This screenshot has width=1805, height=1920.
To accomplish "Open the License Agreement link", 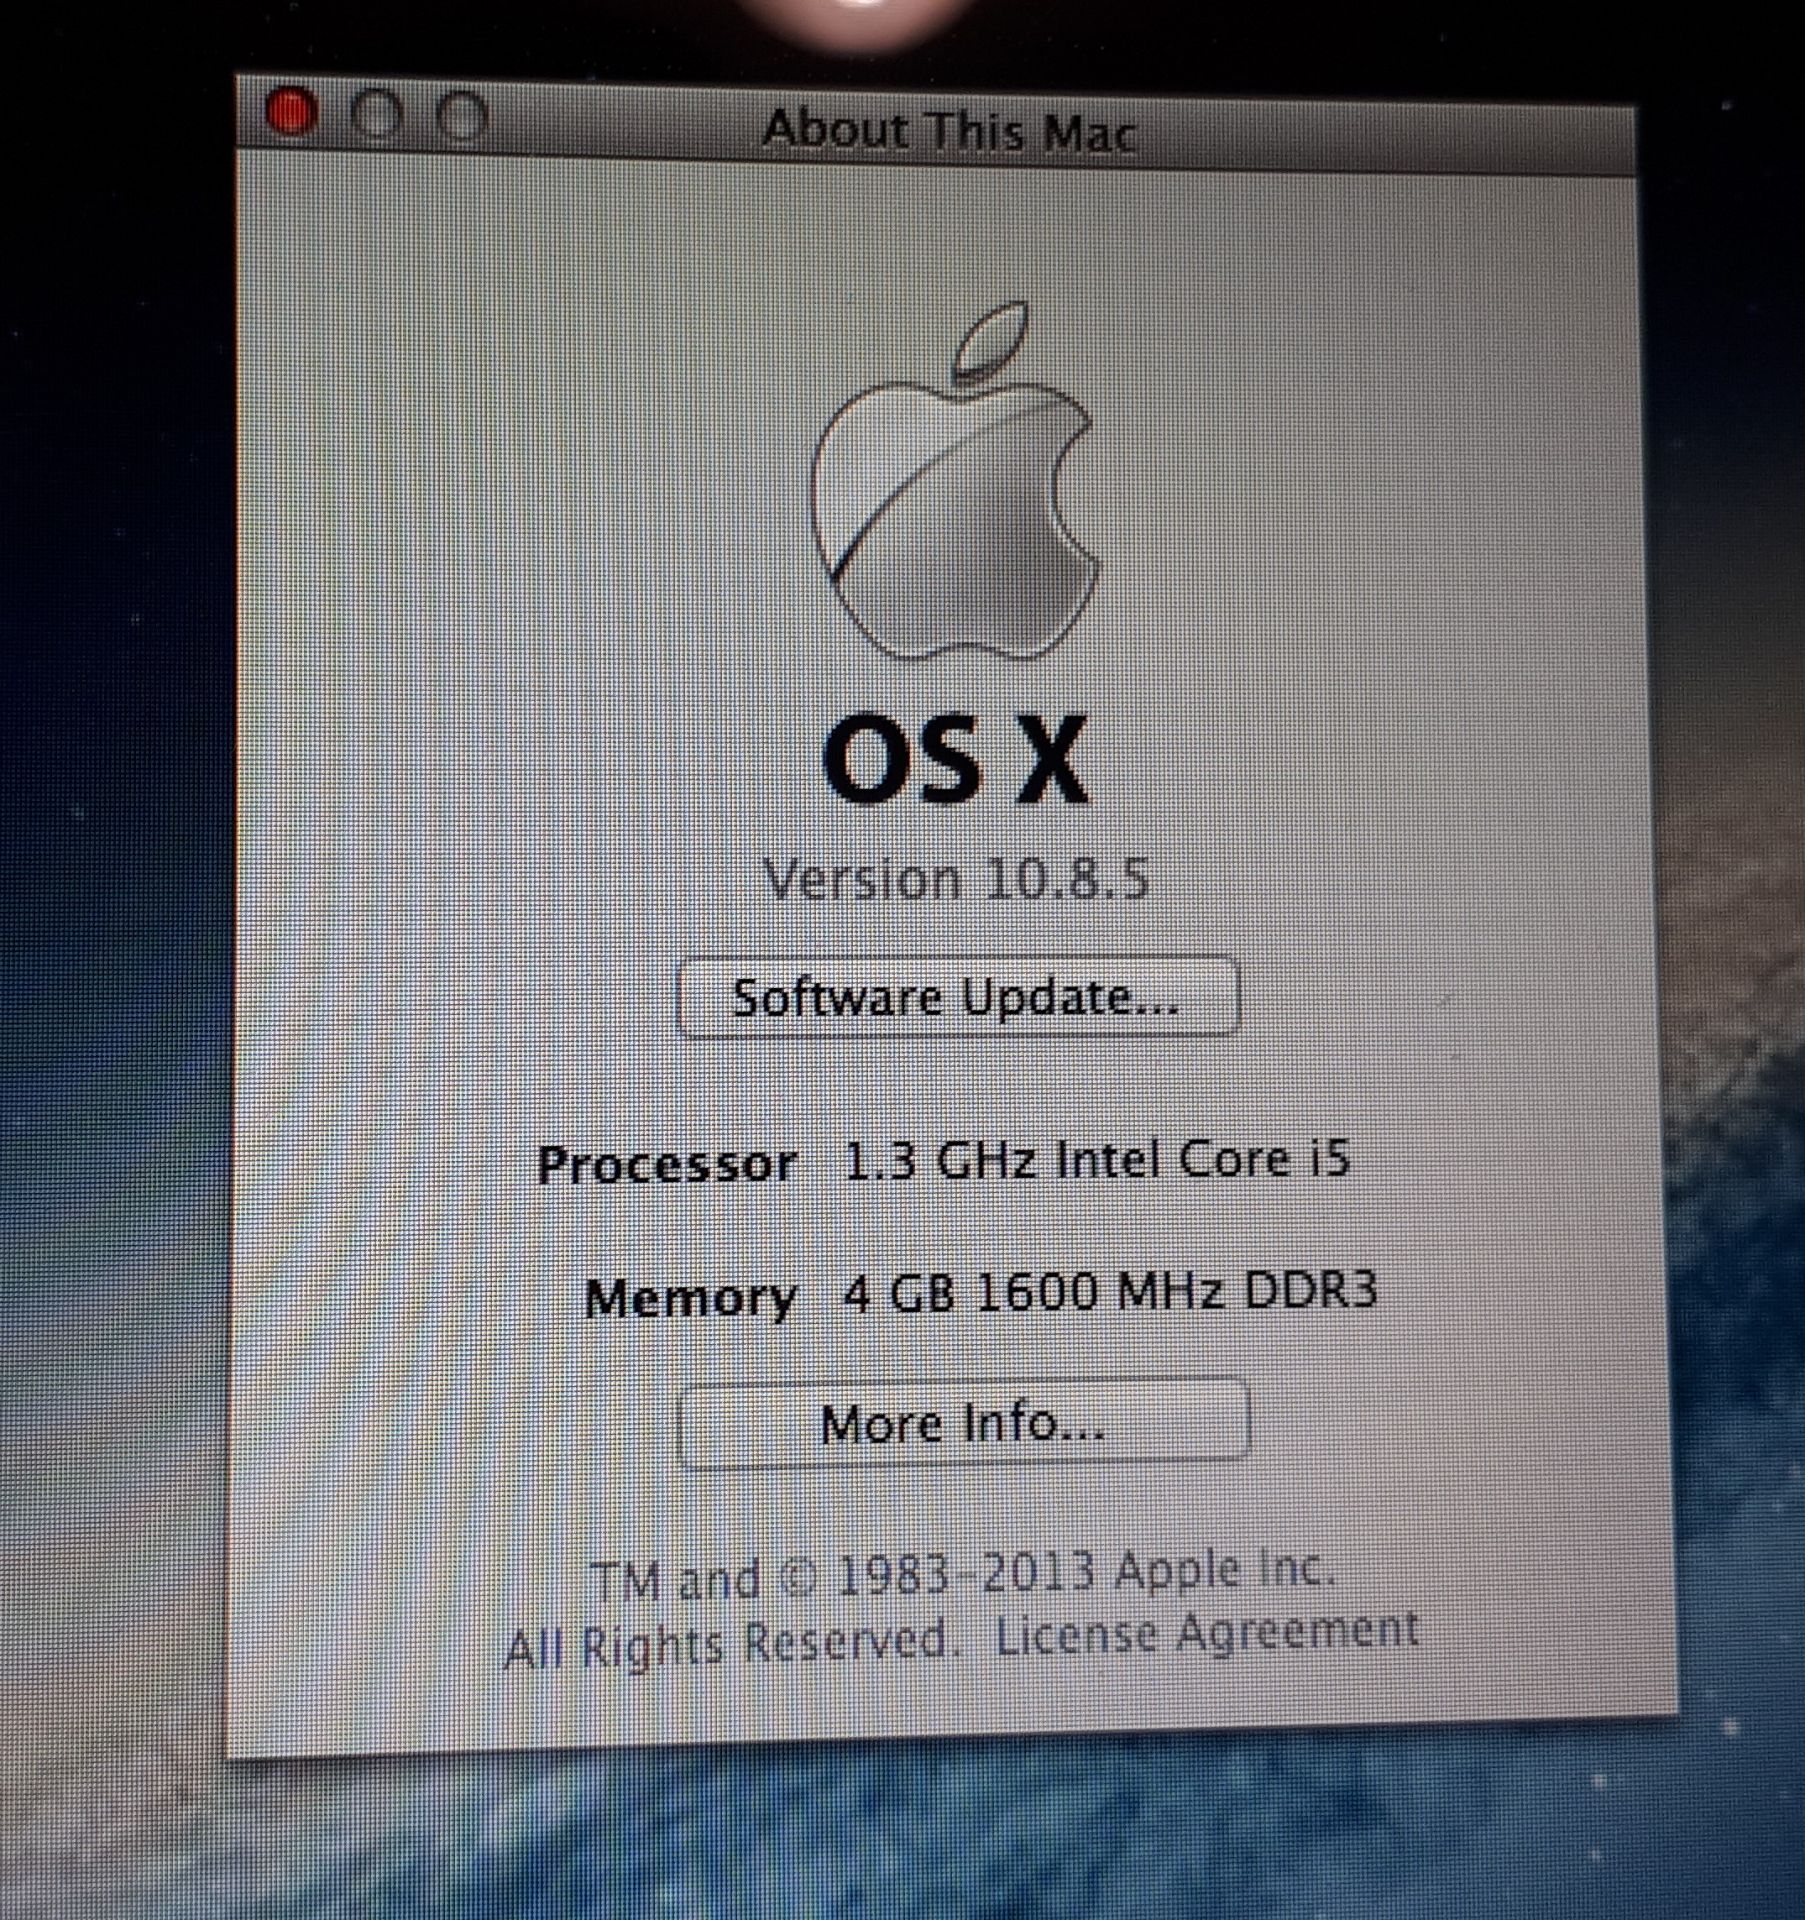I will click(x=1206, y=1634).
